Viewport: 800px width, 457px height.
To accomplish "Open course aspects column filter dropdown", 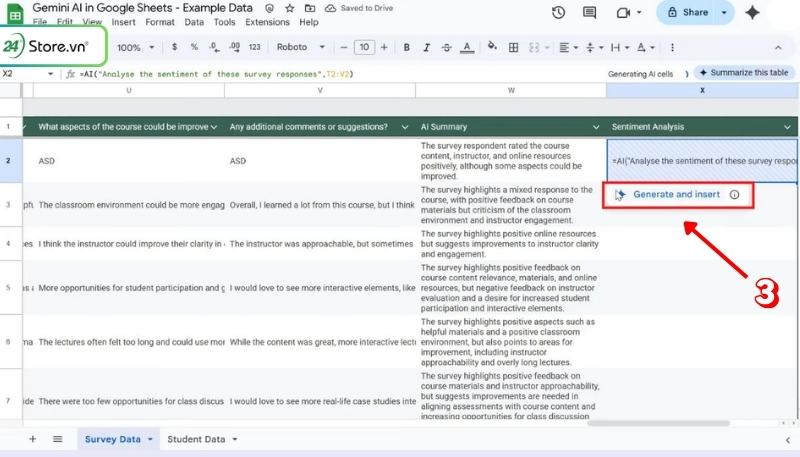I will pyautogui.click(x=214, y=127).
